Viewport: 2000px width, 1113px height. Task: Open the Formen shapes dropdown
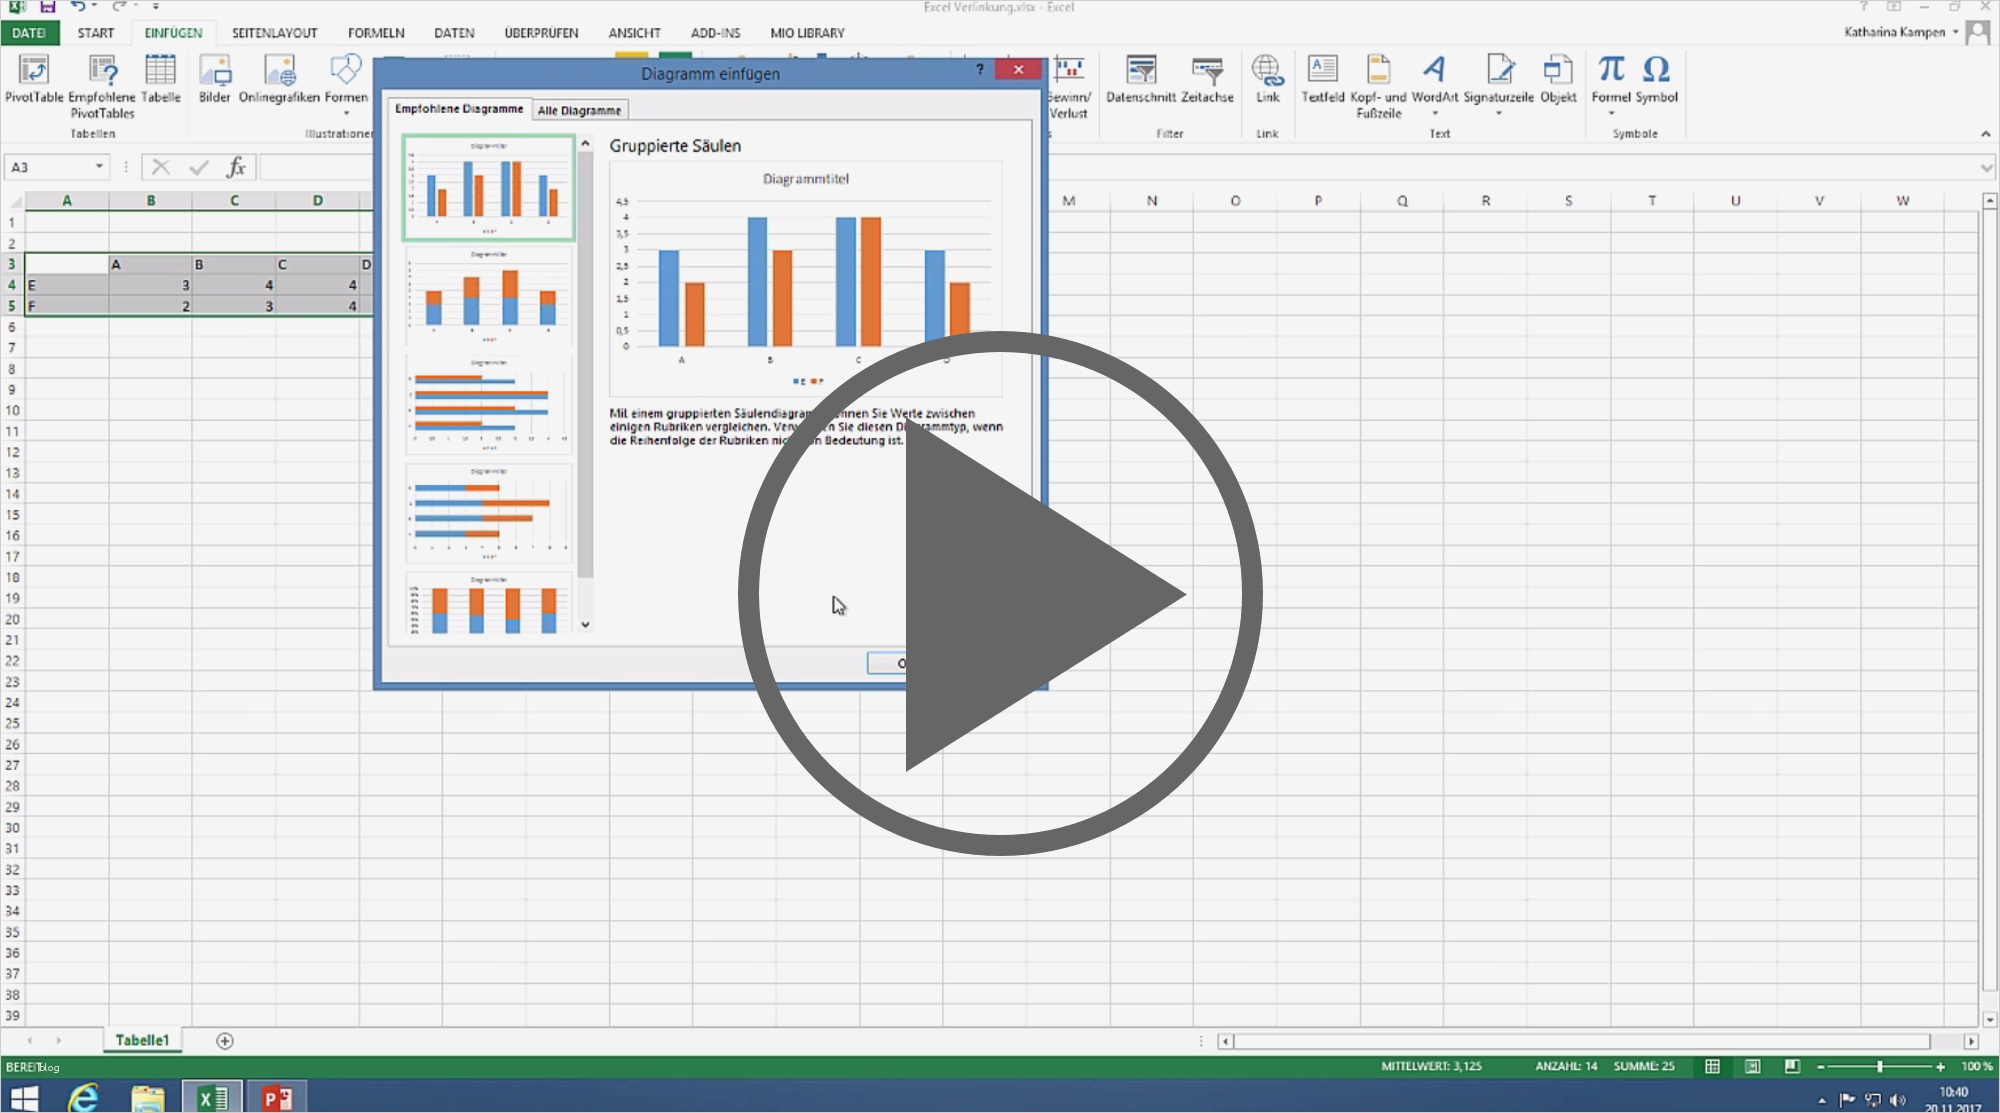coord(346,80)
